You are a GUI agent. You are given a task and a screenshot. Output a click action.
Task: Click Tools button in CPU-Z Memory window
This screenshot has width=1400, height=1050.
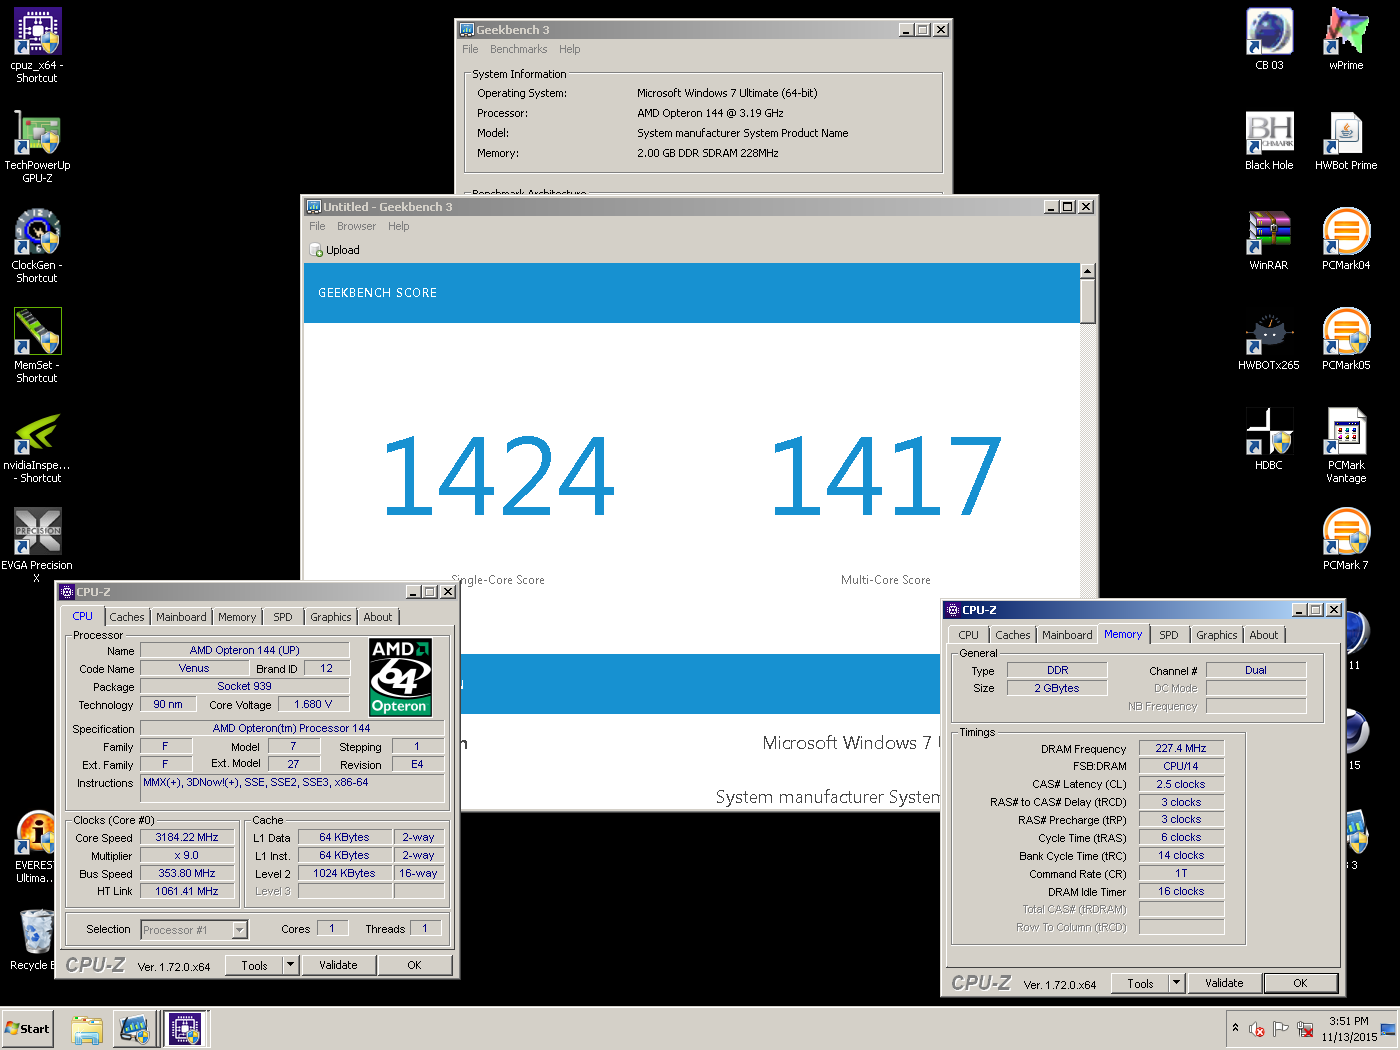click(x=1141, y=983)
